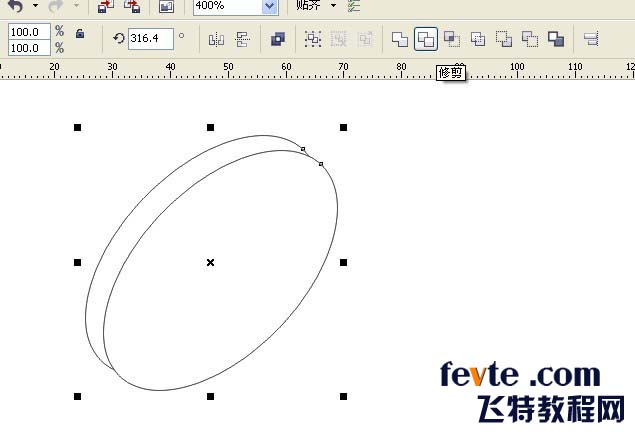The height and width of the screenshot is (432, 635).
Task: Open the undo history dropdown arrow
Action: [36, 6]
